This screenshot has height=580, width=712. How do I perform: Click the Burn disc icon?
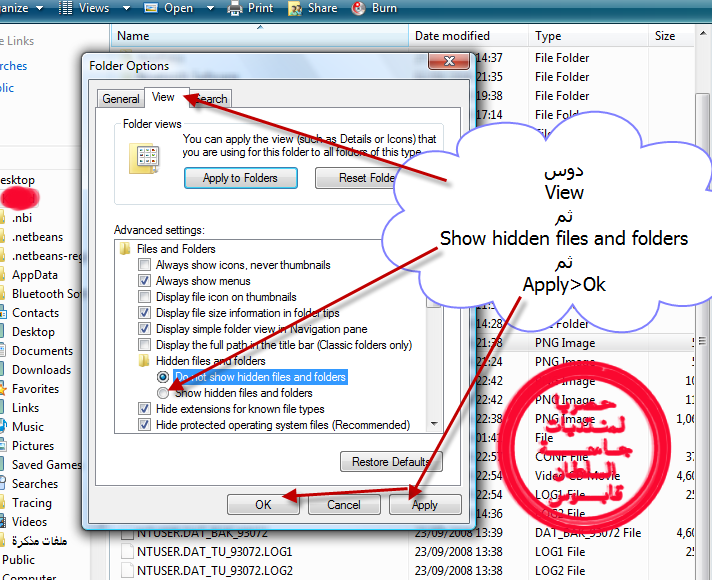[x=359, y=8]
